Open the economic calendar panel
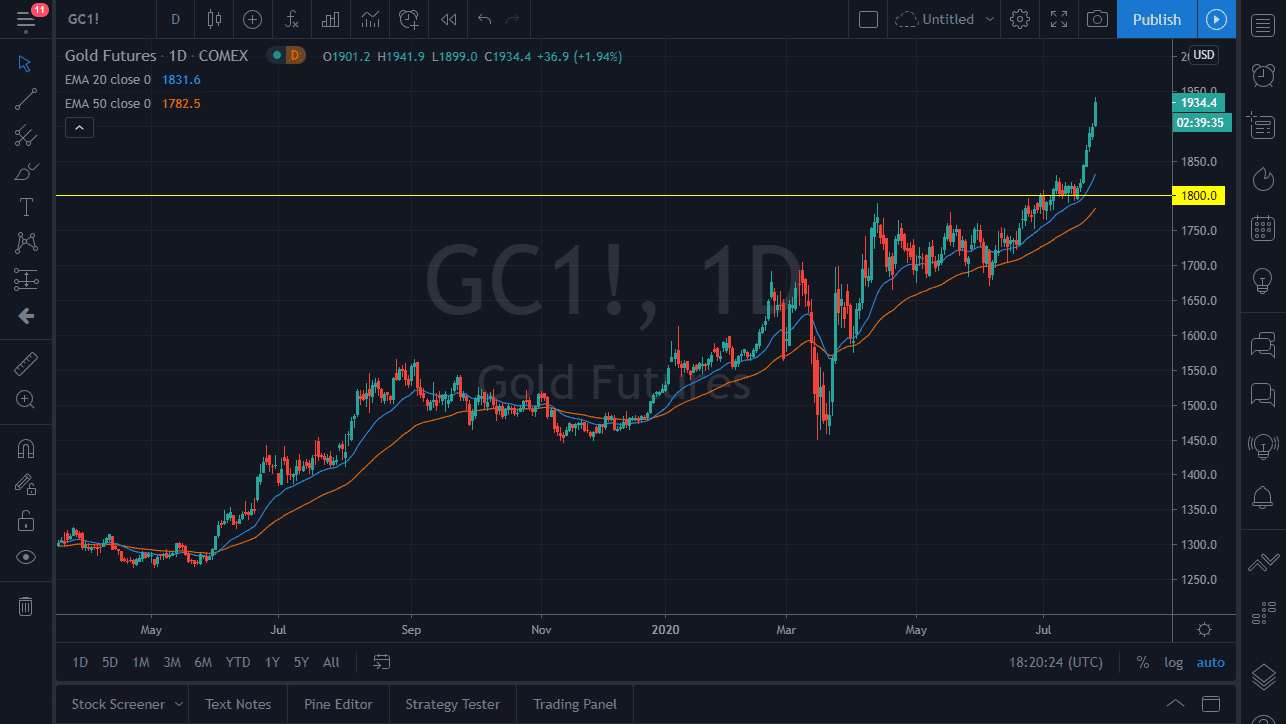 (1263, 229)
